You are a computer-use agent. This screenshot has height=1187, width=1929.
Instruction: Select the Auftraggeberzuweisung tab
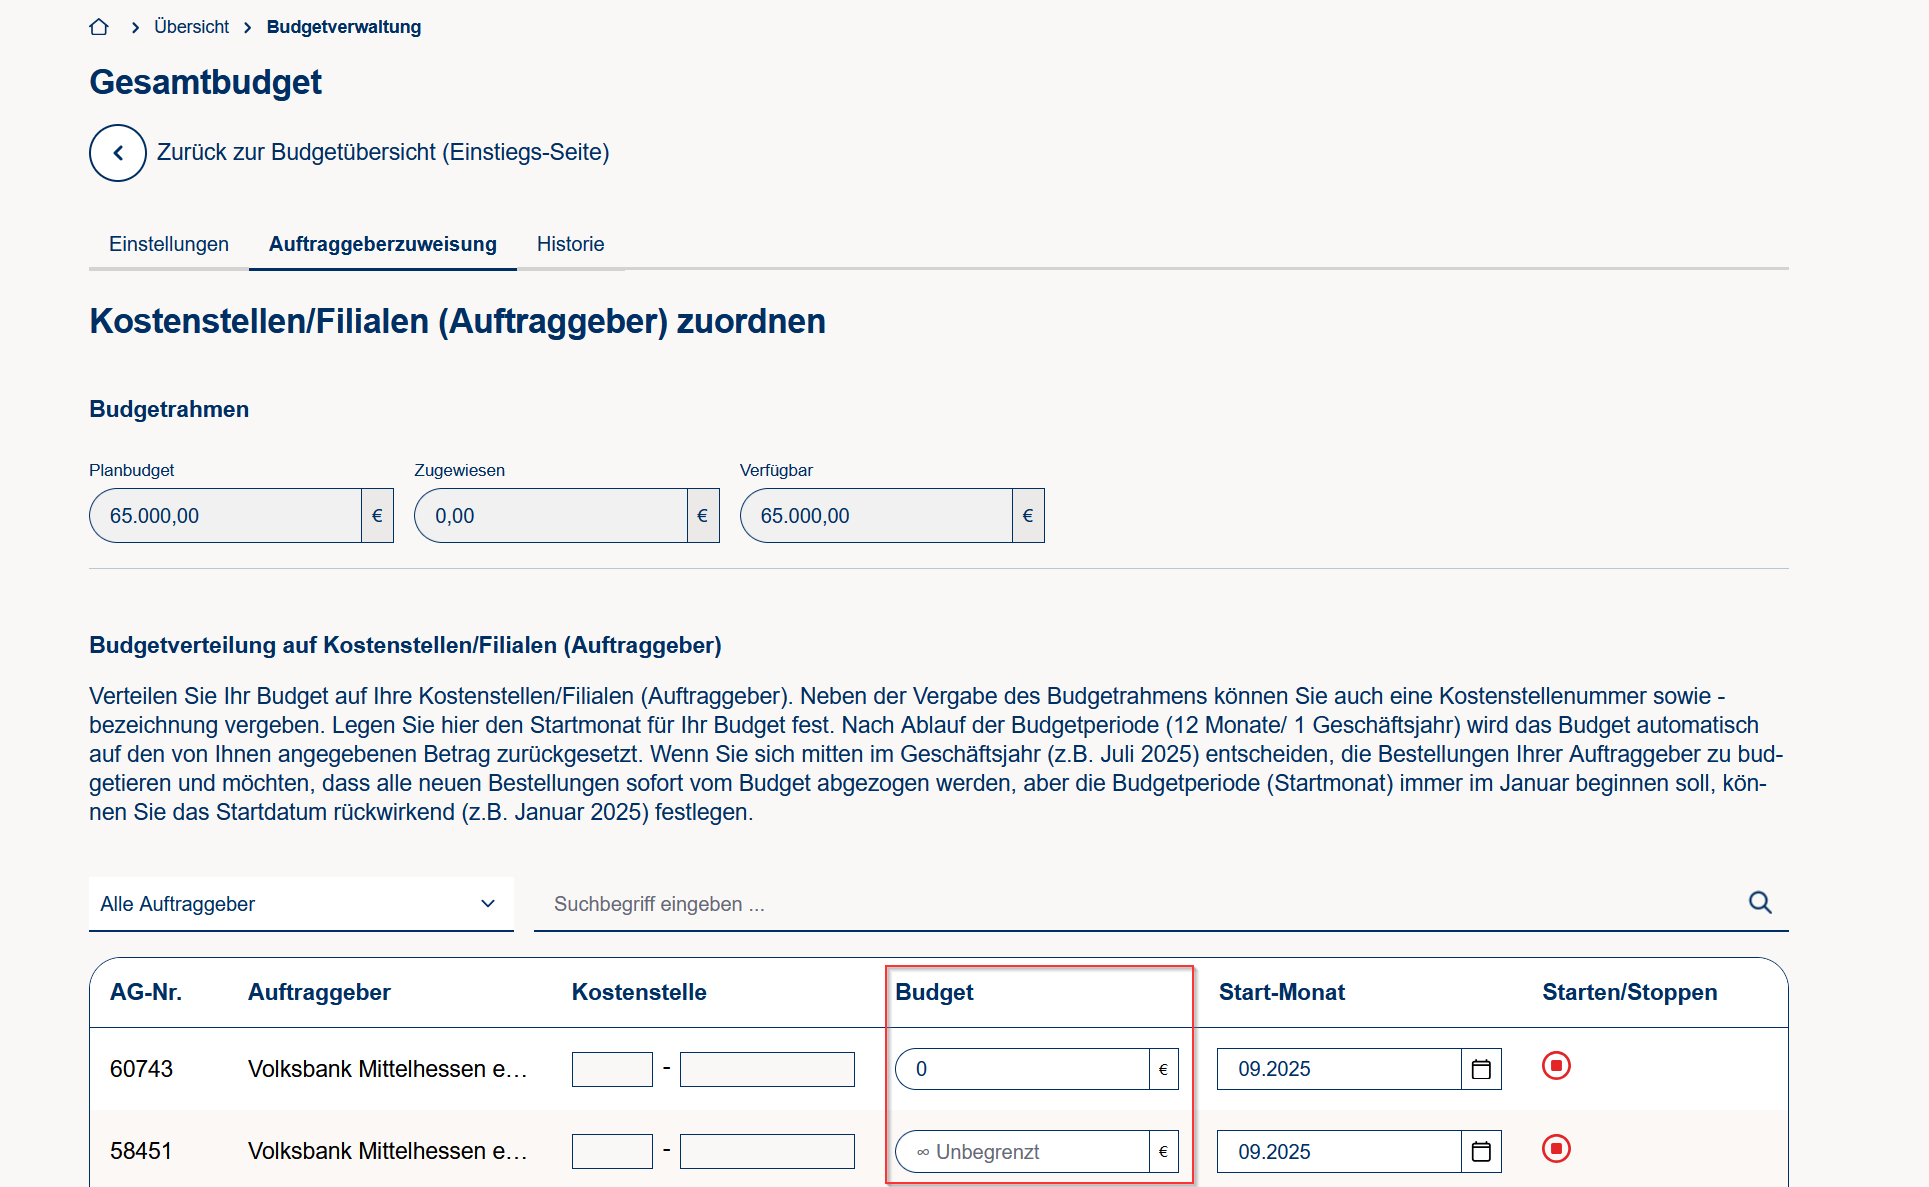point(382,244)
